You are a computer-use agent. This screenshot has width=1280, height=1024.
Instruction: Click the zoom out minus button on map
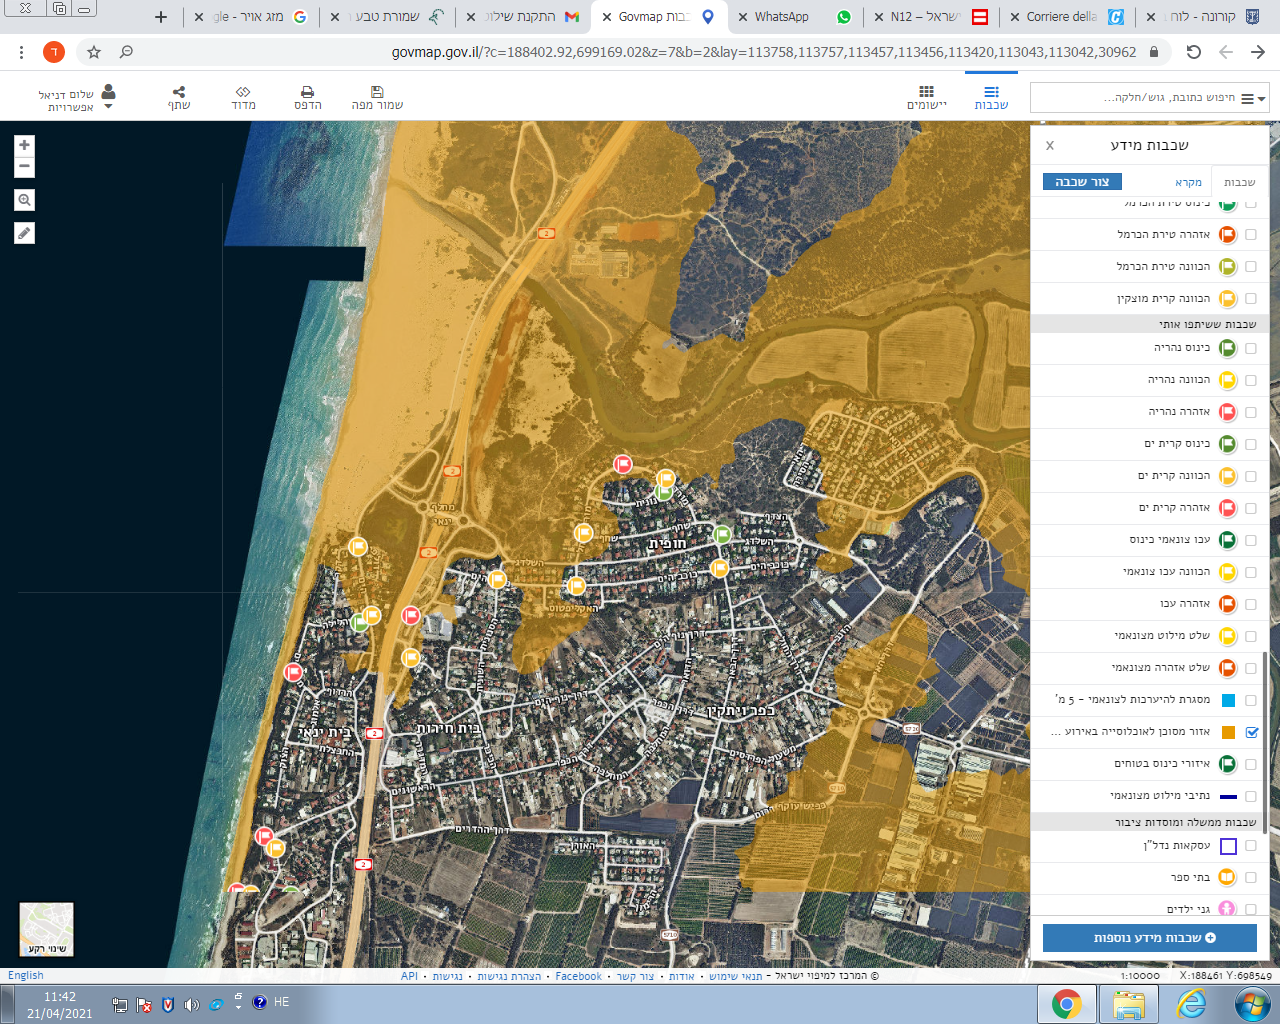(x=25, y=167)
